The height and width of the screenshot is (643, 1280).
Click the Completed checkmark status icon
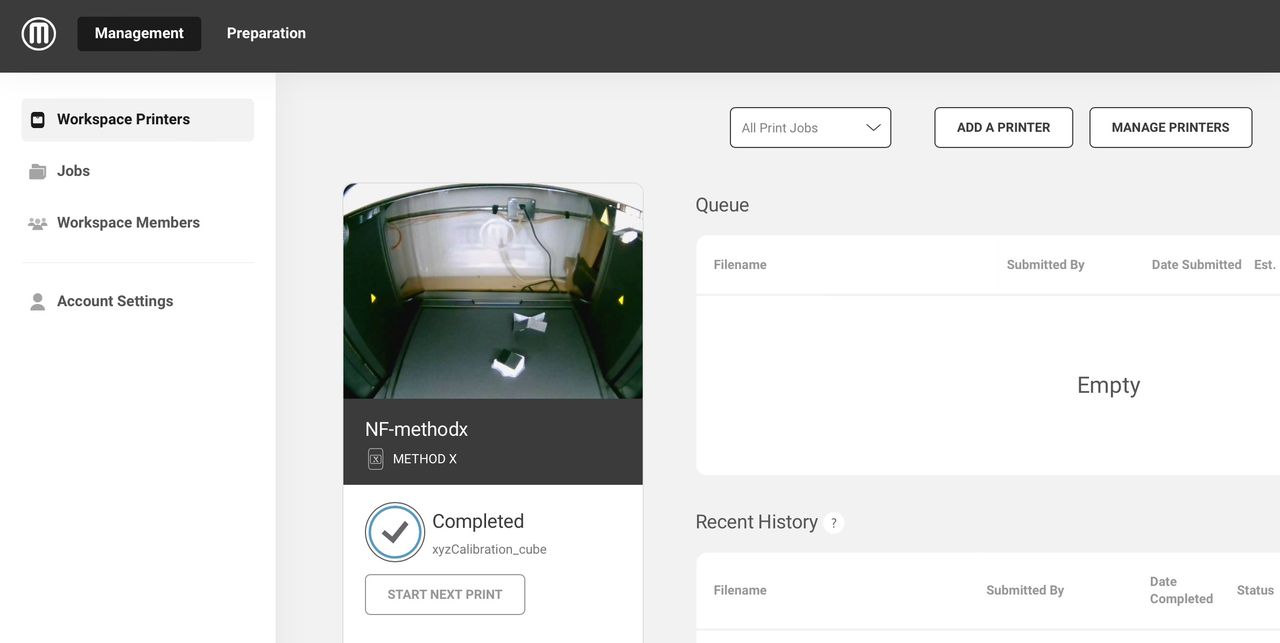click(395, 532)
